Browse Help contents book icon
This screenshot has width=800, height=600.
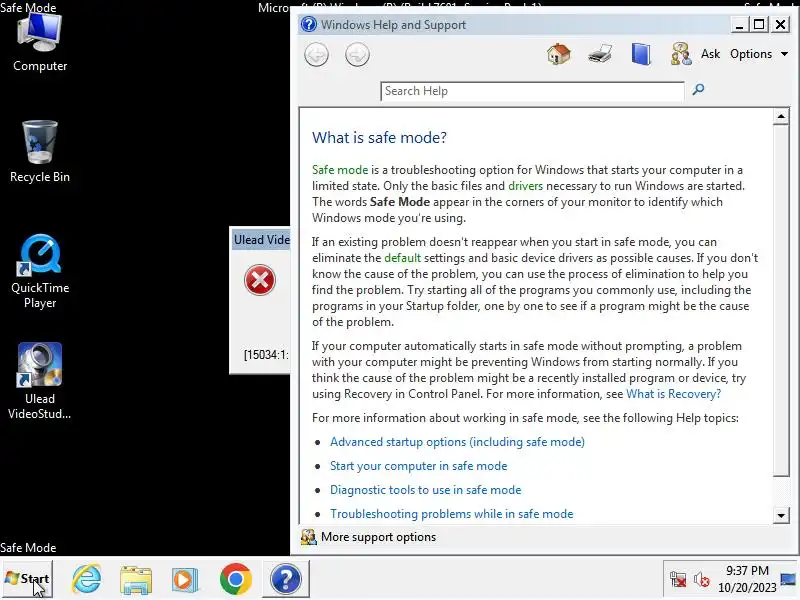pyautogui.click(x=641, y=54)
